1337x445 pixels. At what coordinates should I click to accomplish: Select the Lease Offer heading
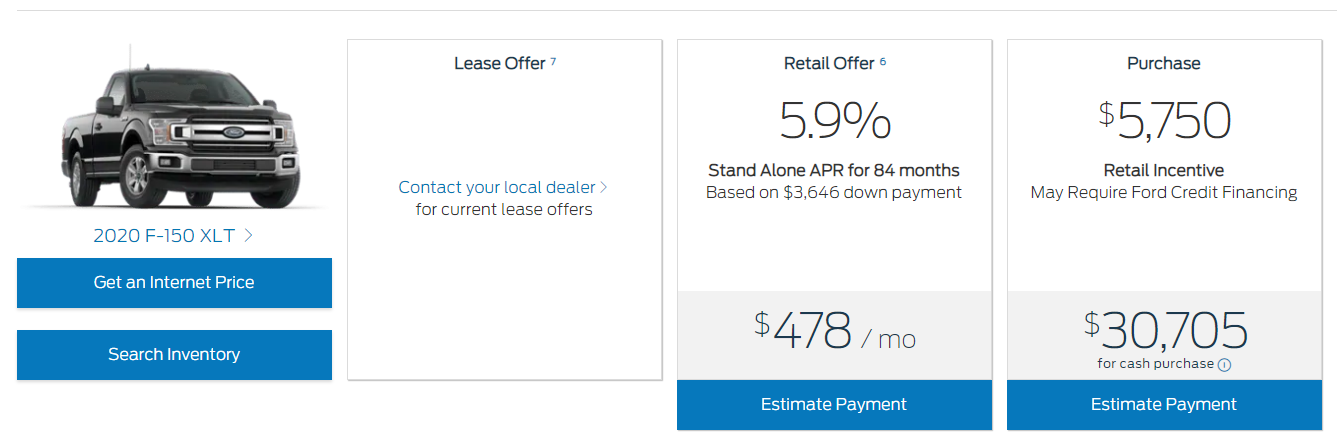500,63
